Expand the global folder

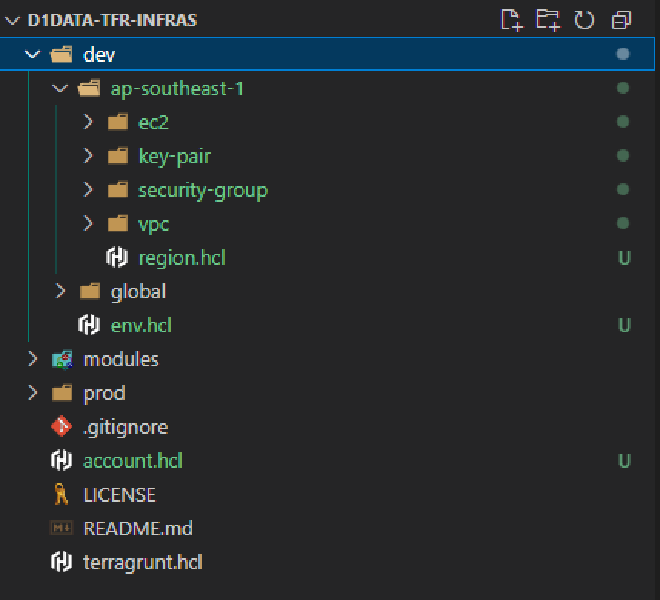(60, 291)
